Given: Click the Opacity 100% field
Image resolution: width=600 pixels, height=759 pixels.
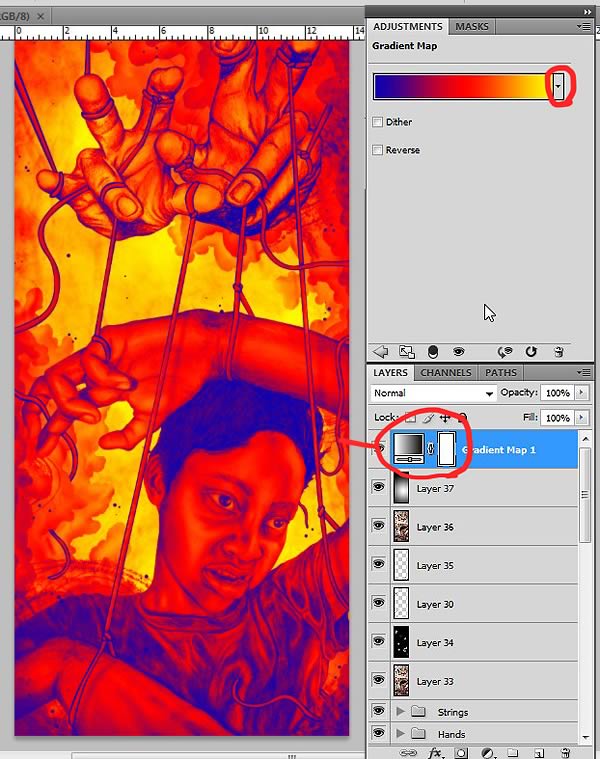Looking at the screenshot, I should point(557,393).
